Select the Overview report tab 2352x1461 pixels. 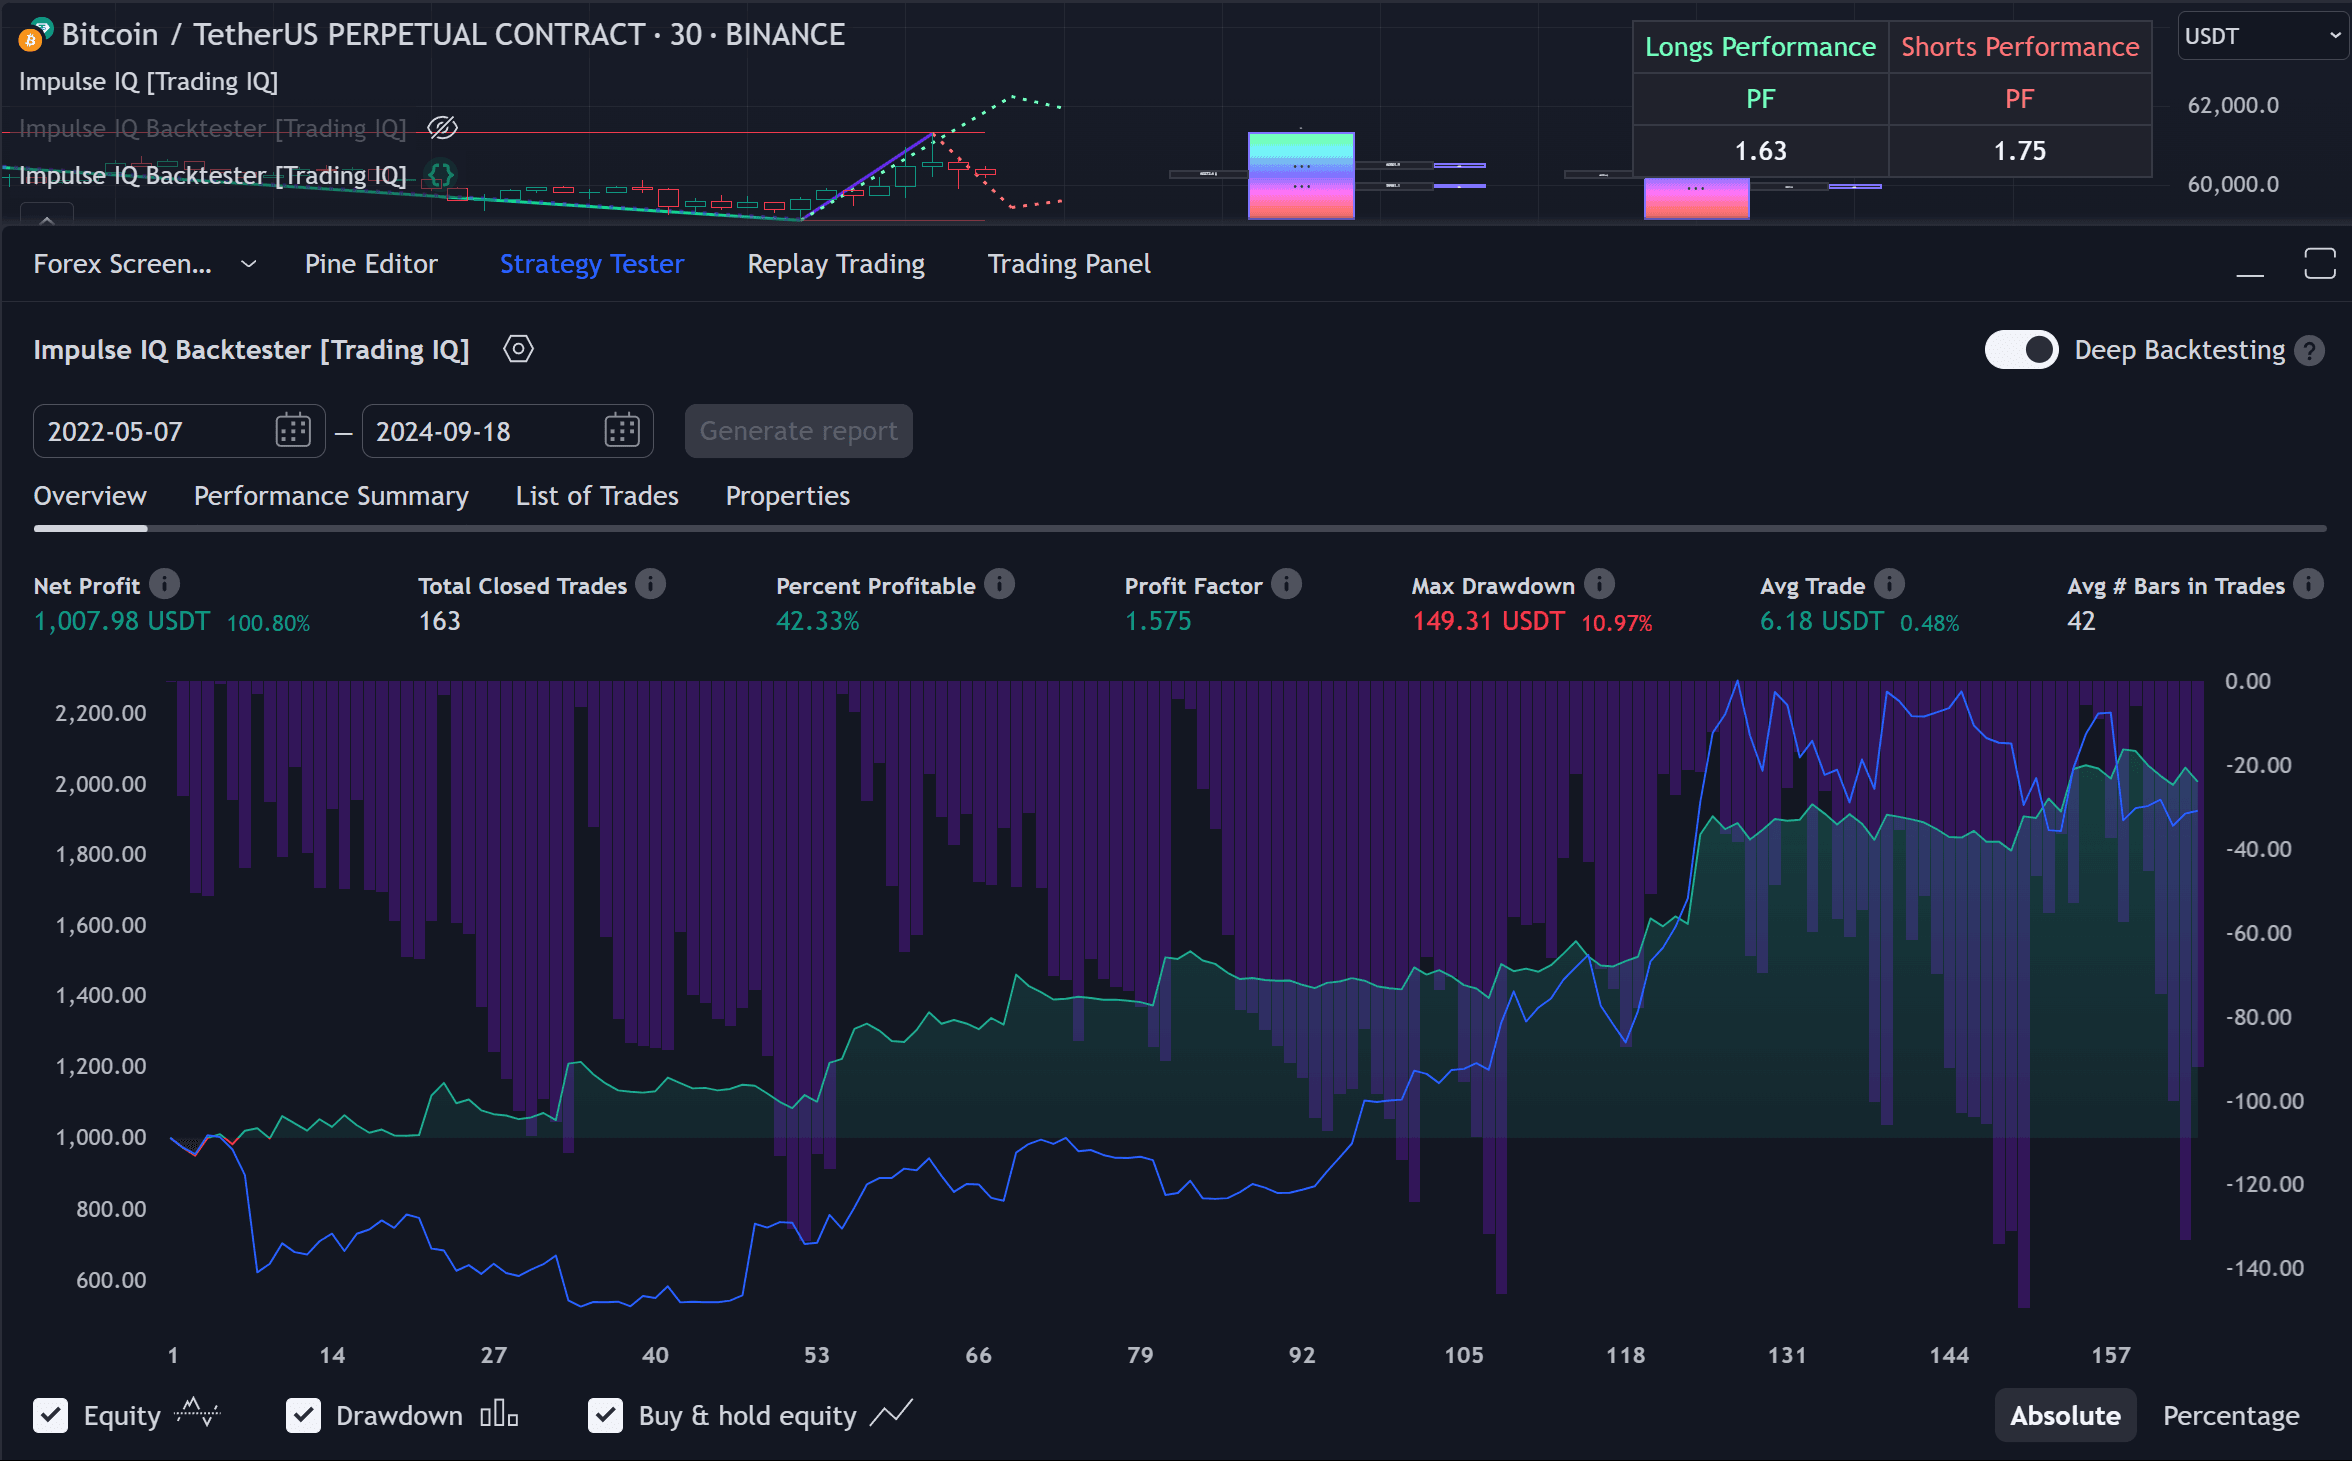[x=90, y=496]
